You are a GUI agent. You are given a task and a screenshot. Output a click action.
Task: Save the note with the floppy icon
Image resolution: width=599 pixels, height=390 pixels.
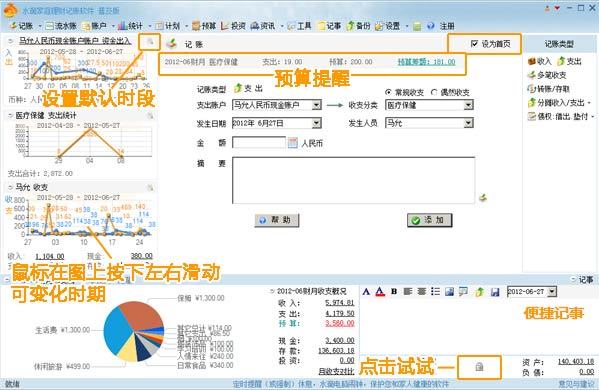click(495, 292)
